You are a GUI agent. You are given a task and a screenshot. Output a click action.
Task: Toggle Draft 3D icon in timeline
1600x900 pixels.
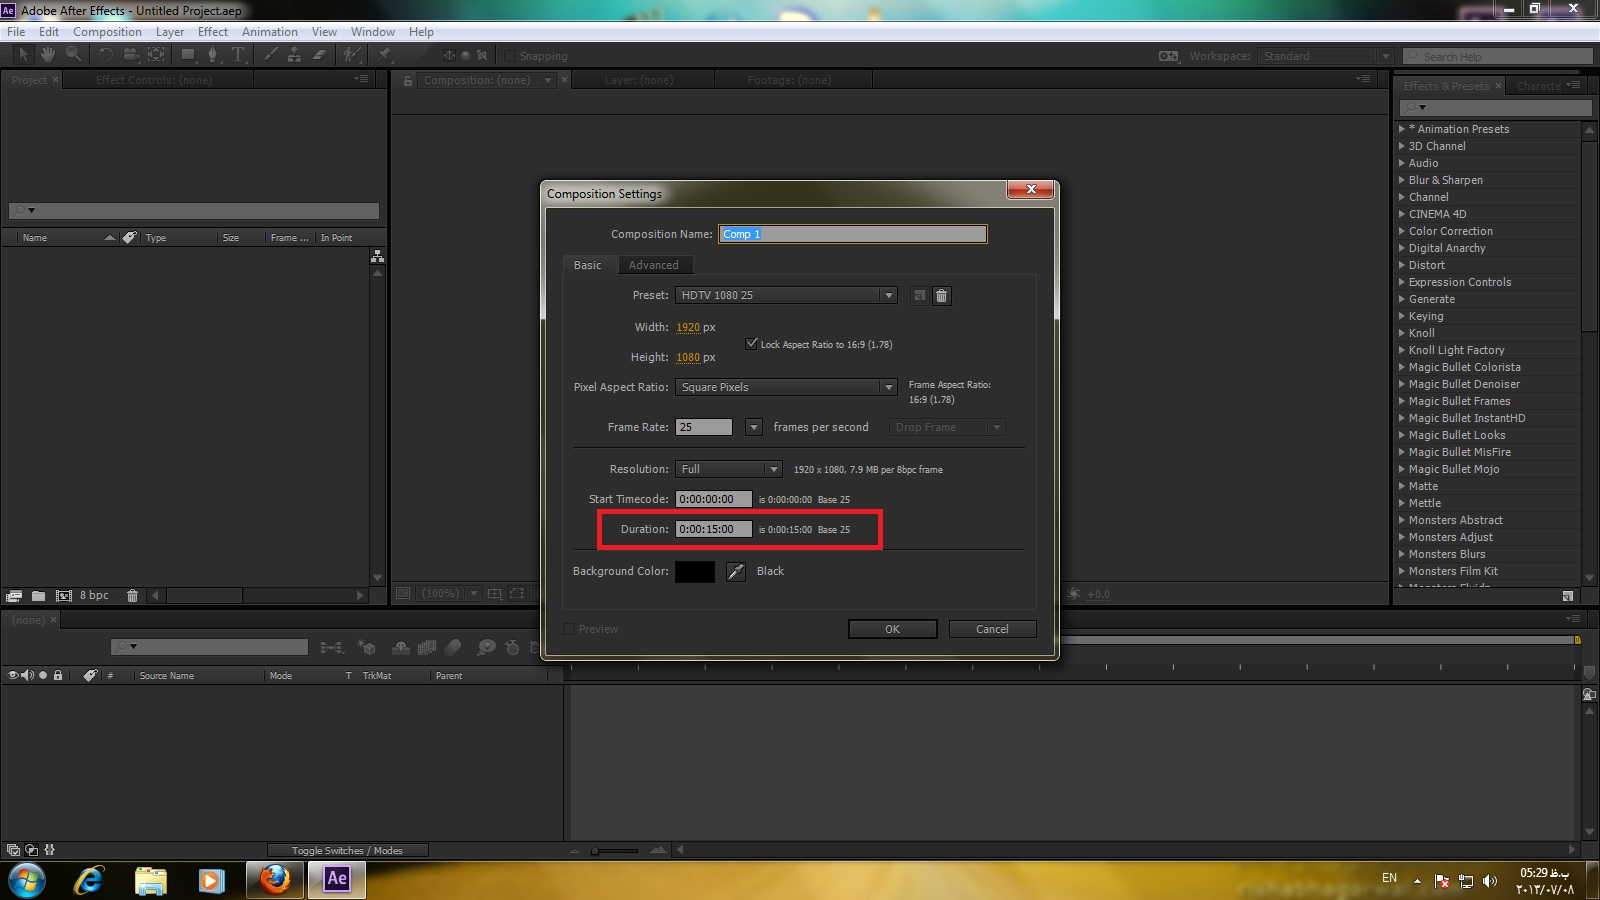click(x=366, y=648)
